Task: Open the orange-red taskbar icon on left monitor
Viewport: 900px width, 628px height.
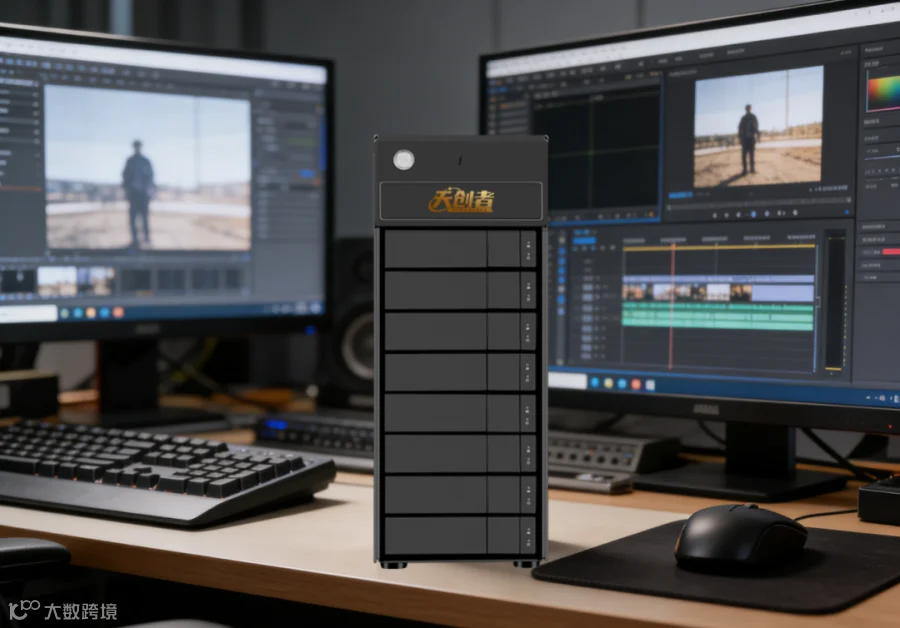Action: point(118,312)
